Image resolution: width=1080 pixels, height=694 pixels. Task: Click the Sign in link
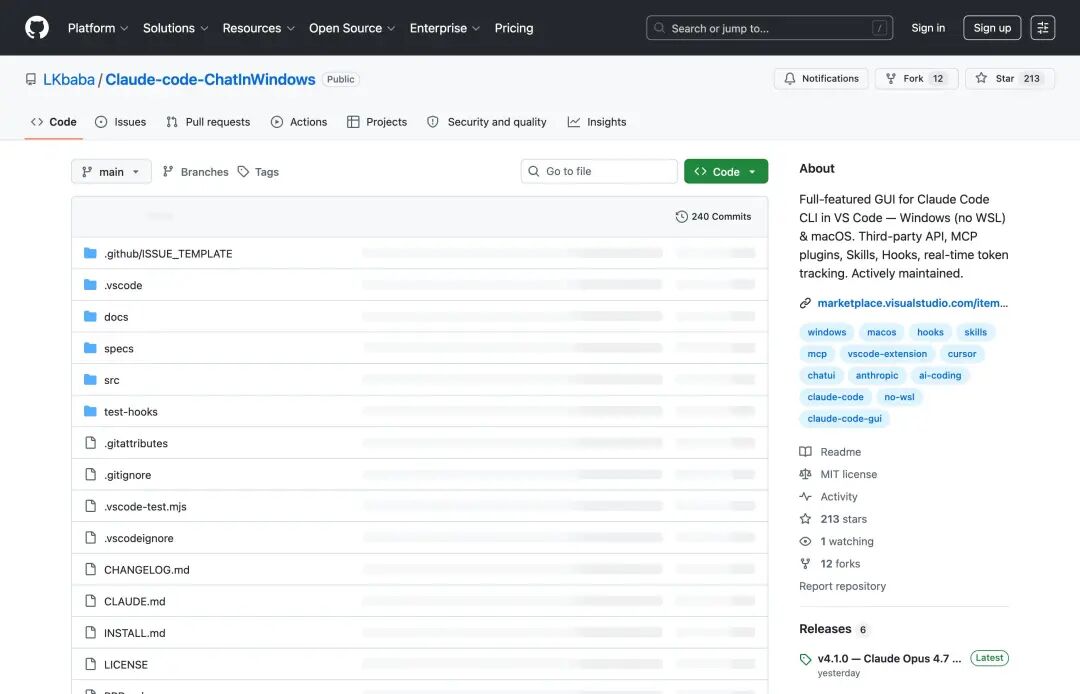[928, 28]
